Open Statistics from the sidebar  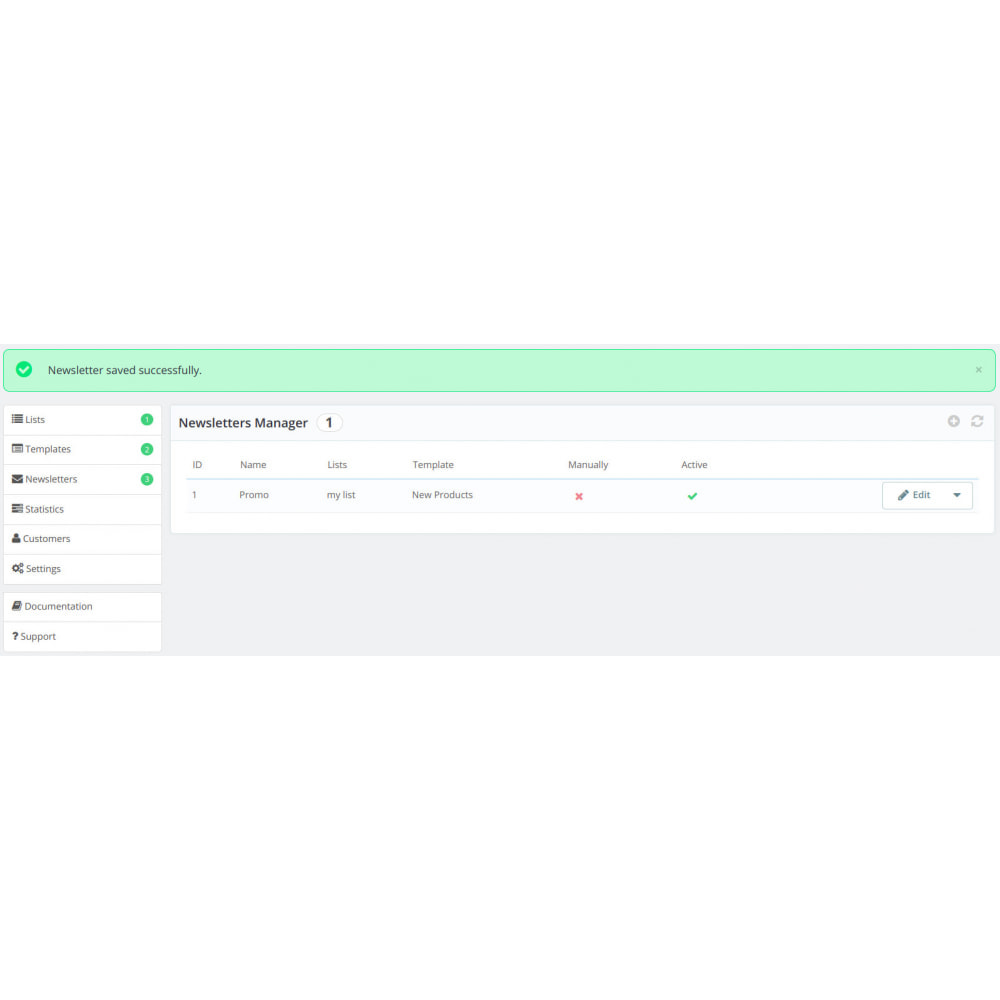44,509
